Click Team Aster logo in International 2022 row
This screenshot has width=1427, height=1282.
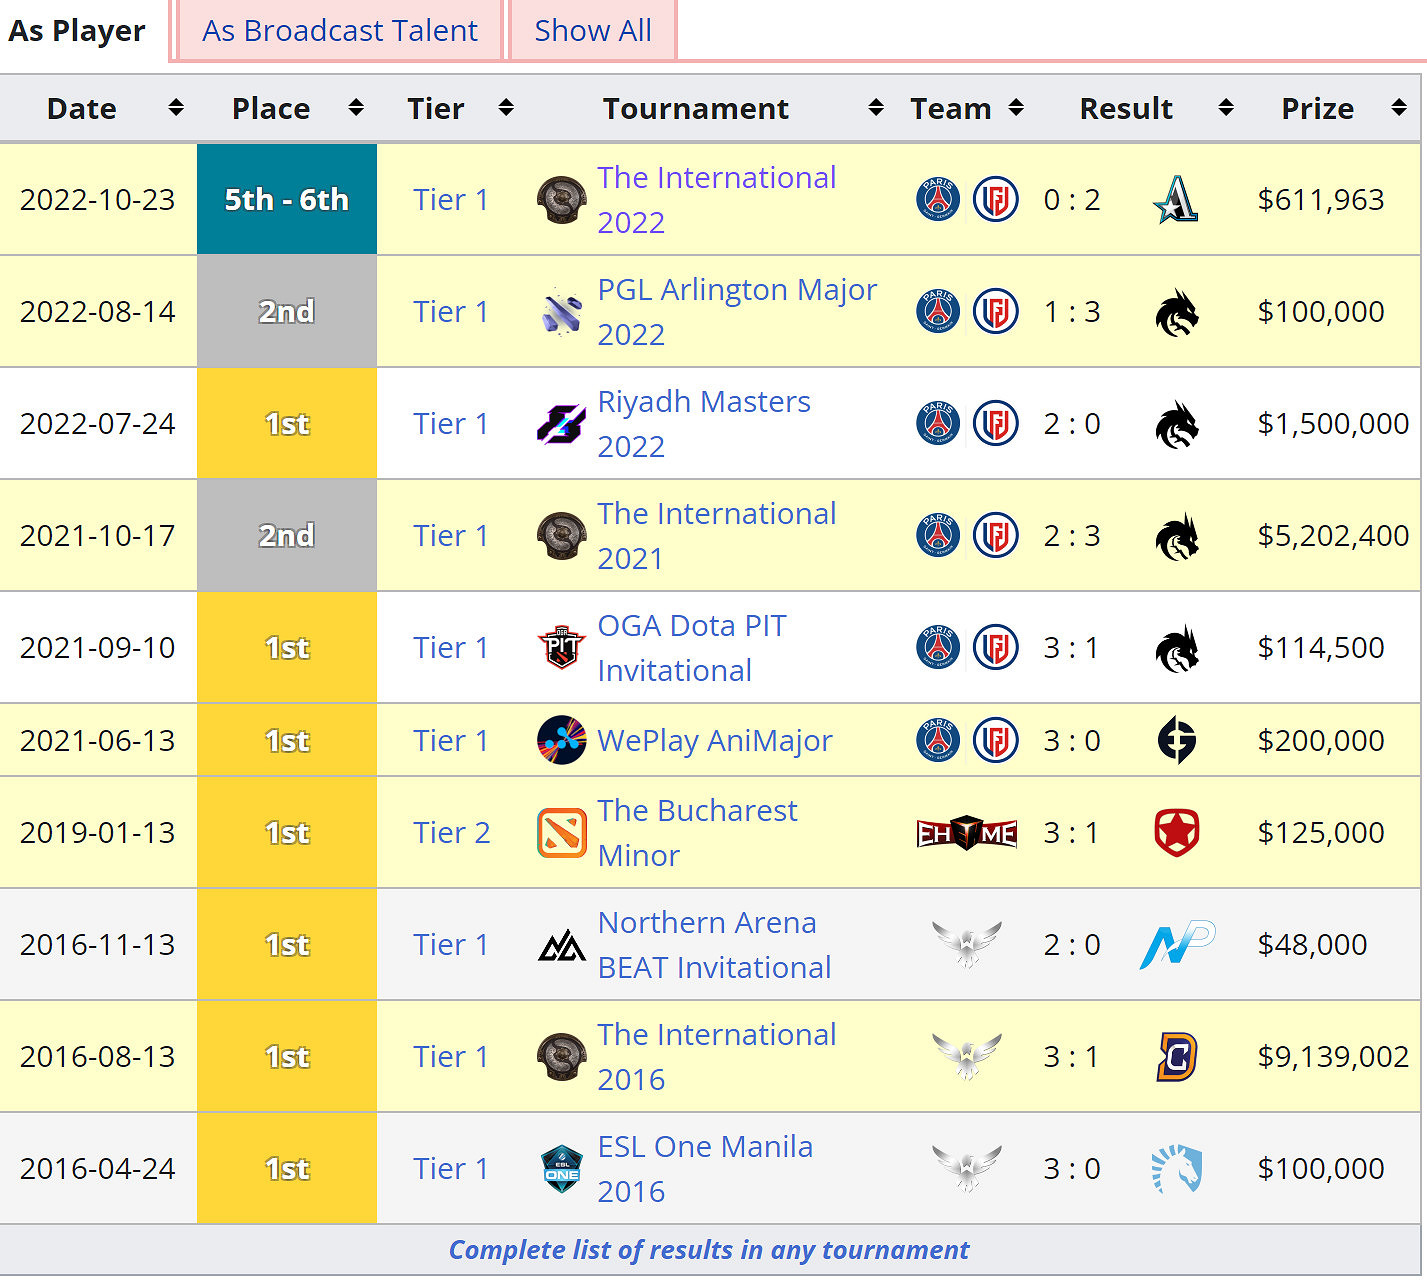(x=1176, y=200)
